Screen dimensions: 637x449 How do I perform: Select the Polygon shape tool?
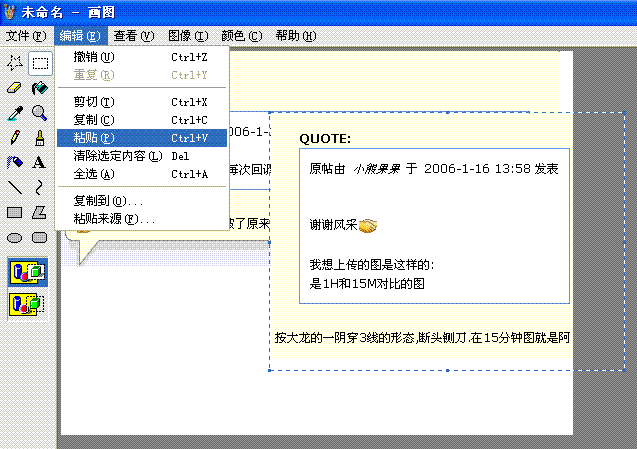coord(40,213)
